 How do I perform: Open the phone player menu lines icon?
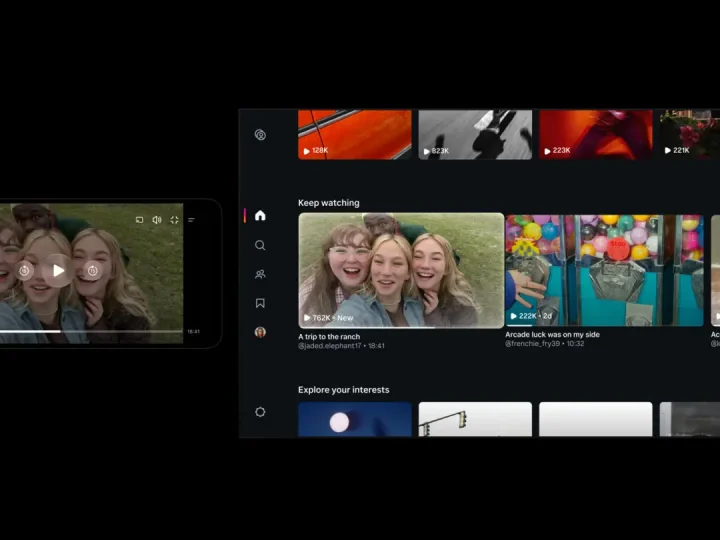point(191,220)
